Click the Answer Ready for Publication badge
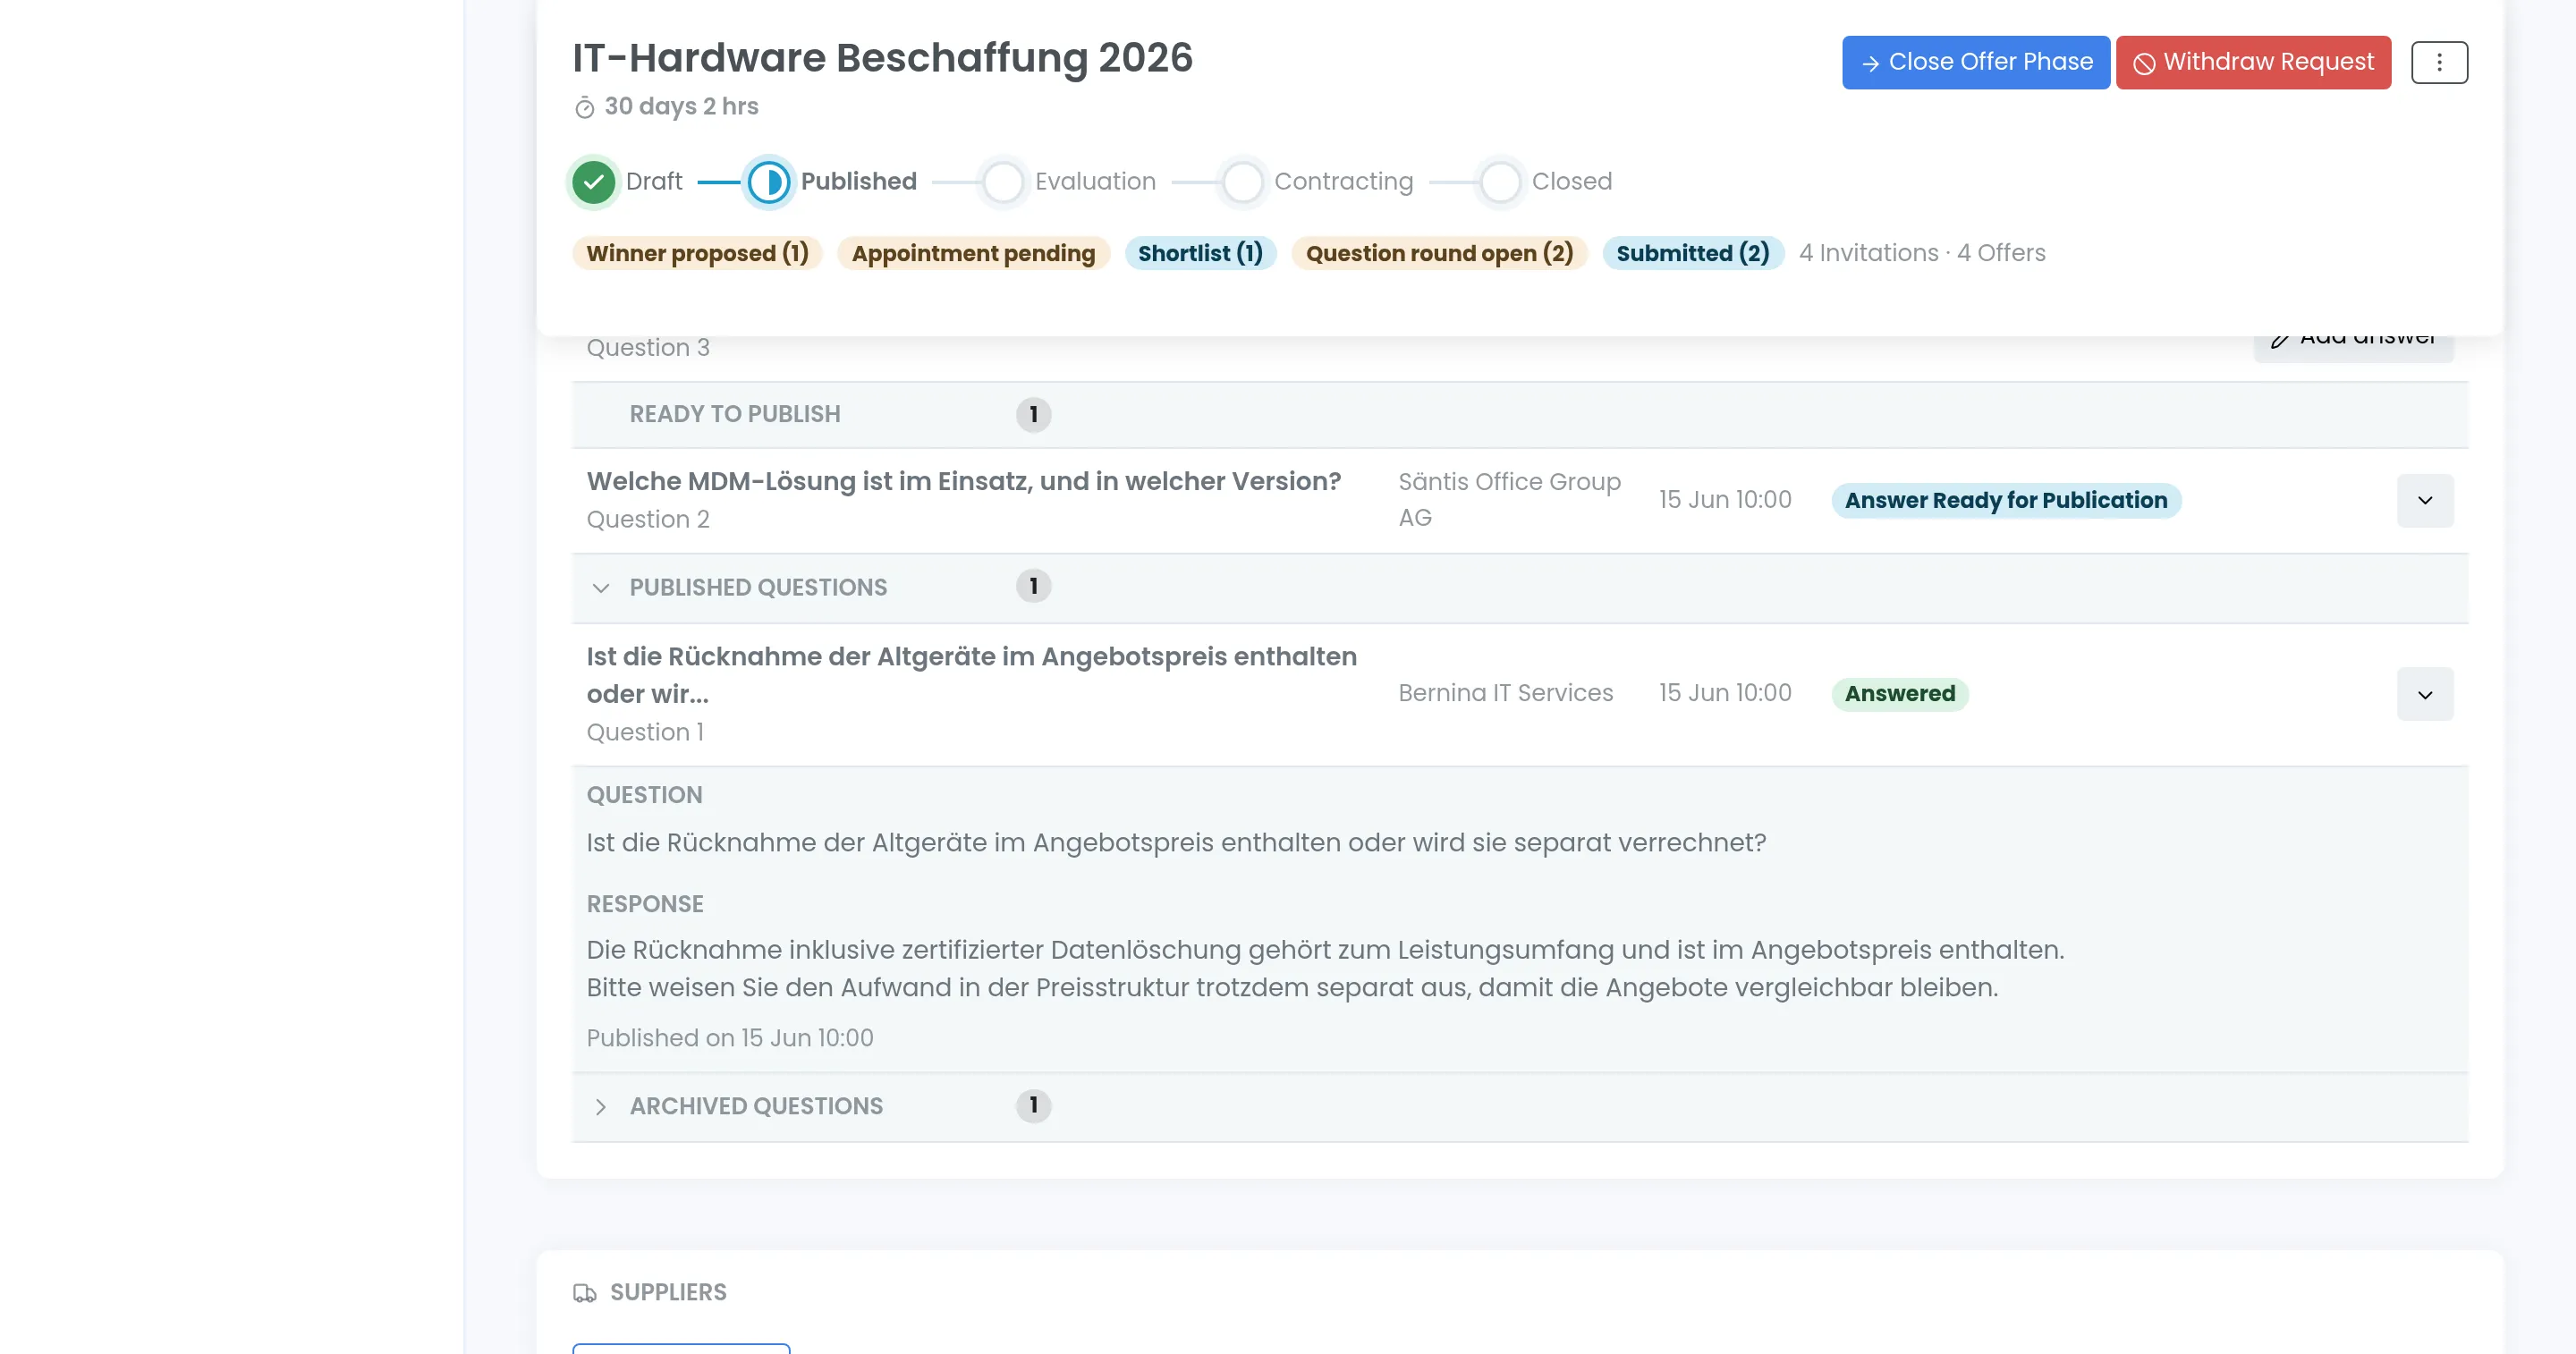 coord(2006,500)
